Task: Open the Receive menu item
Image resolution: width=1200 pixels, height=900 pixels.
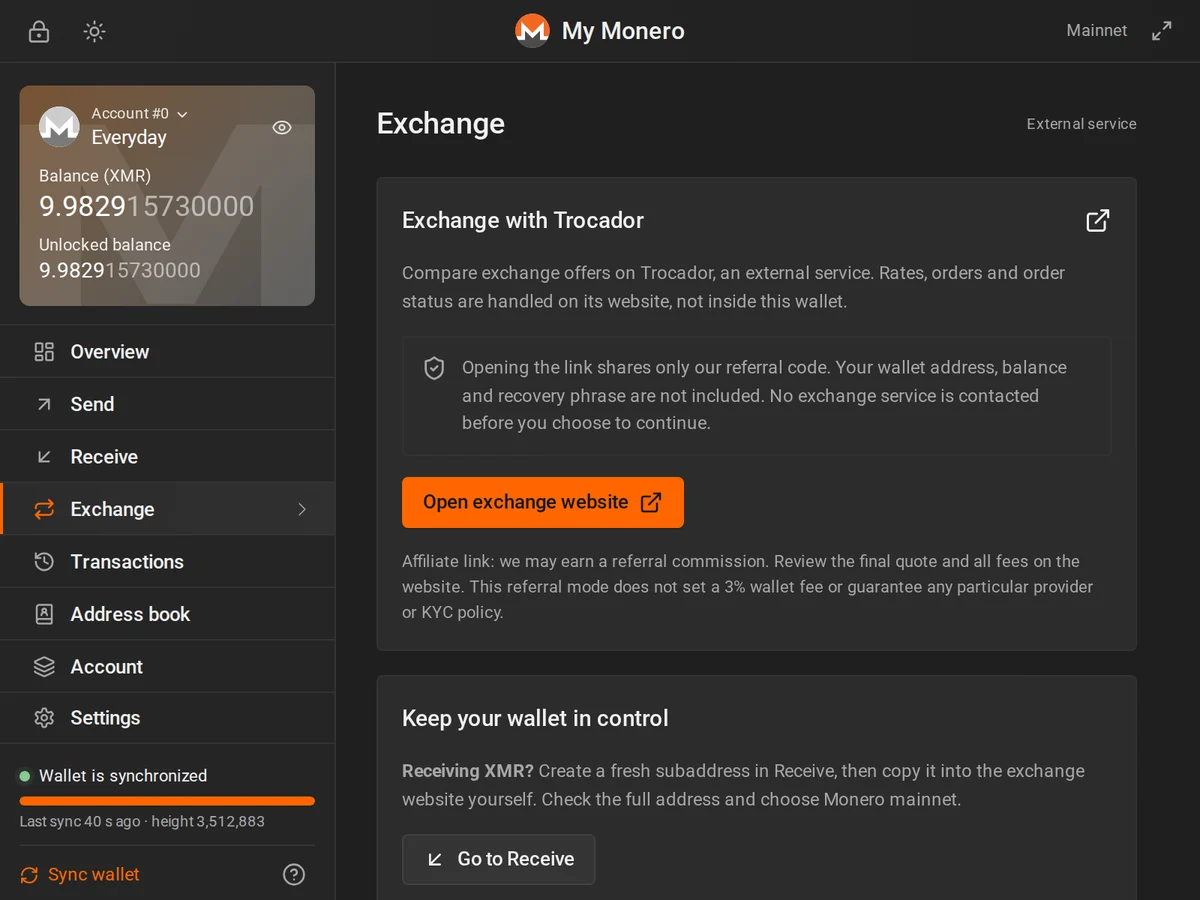Action: [168, 457]
